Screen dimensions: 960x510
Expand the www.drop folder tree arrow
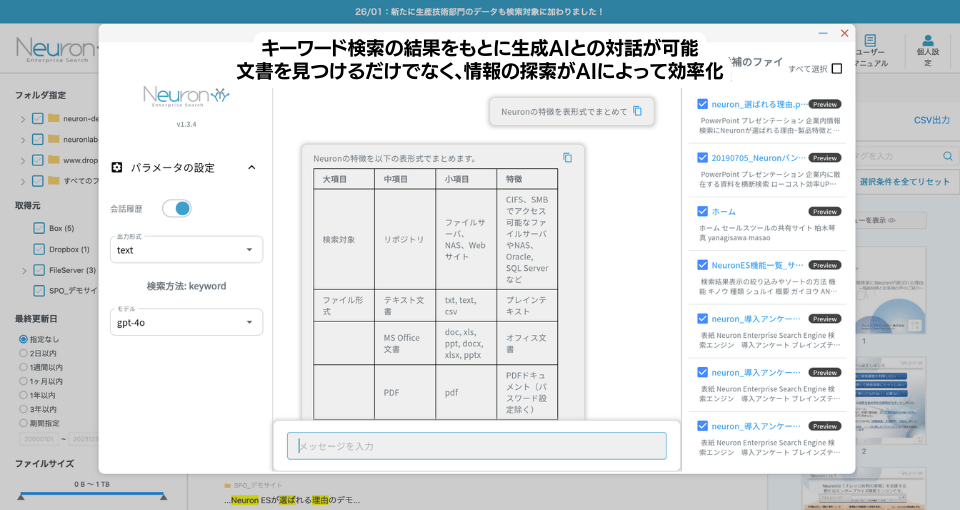click(x=23, y=160)
